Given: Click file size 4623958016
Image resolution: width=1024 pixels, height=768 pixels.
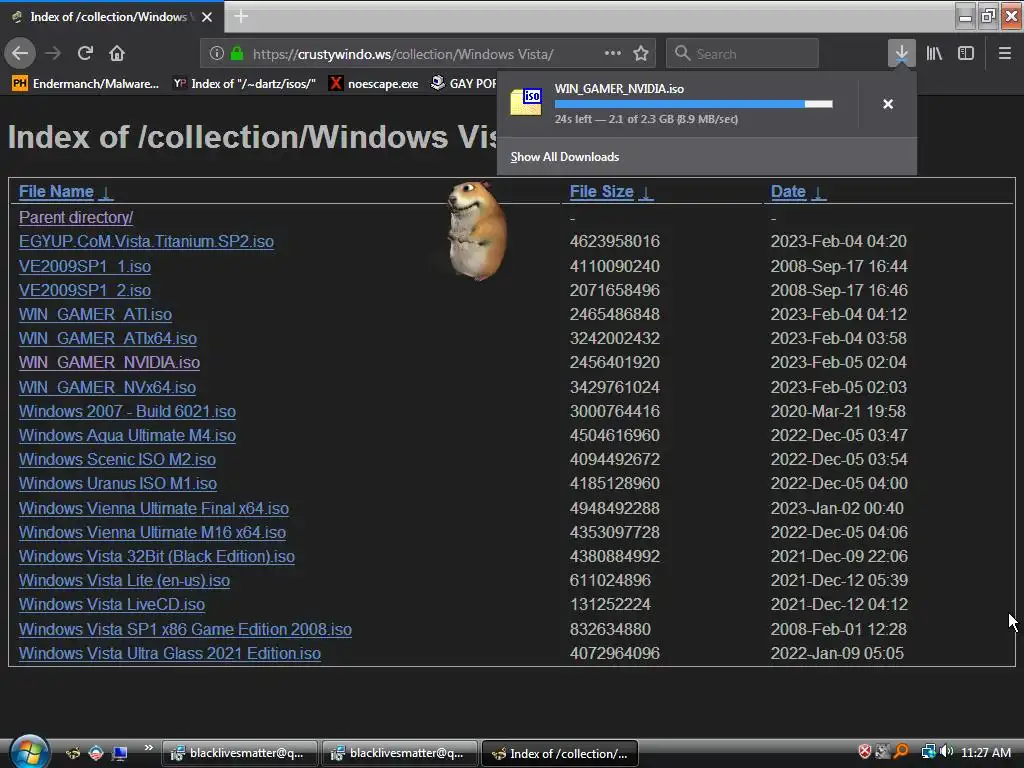Looking at the screenshot, I should pyautogui.click(x=615, y=241).
